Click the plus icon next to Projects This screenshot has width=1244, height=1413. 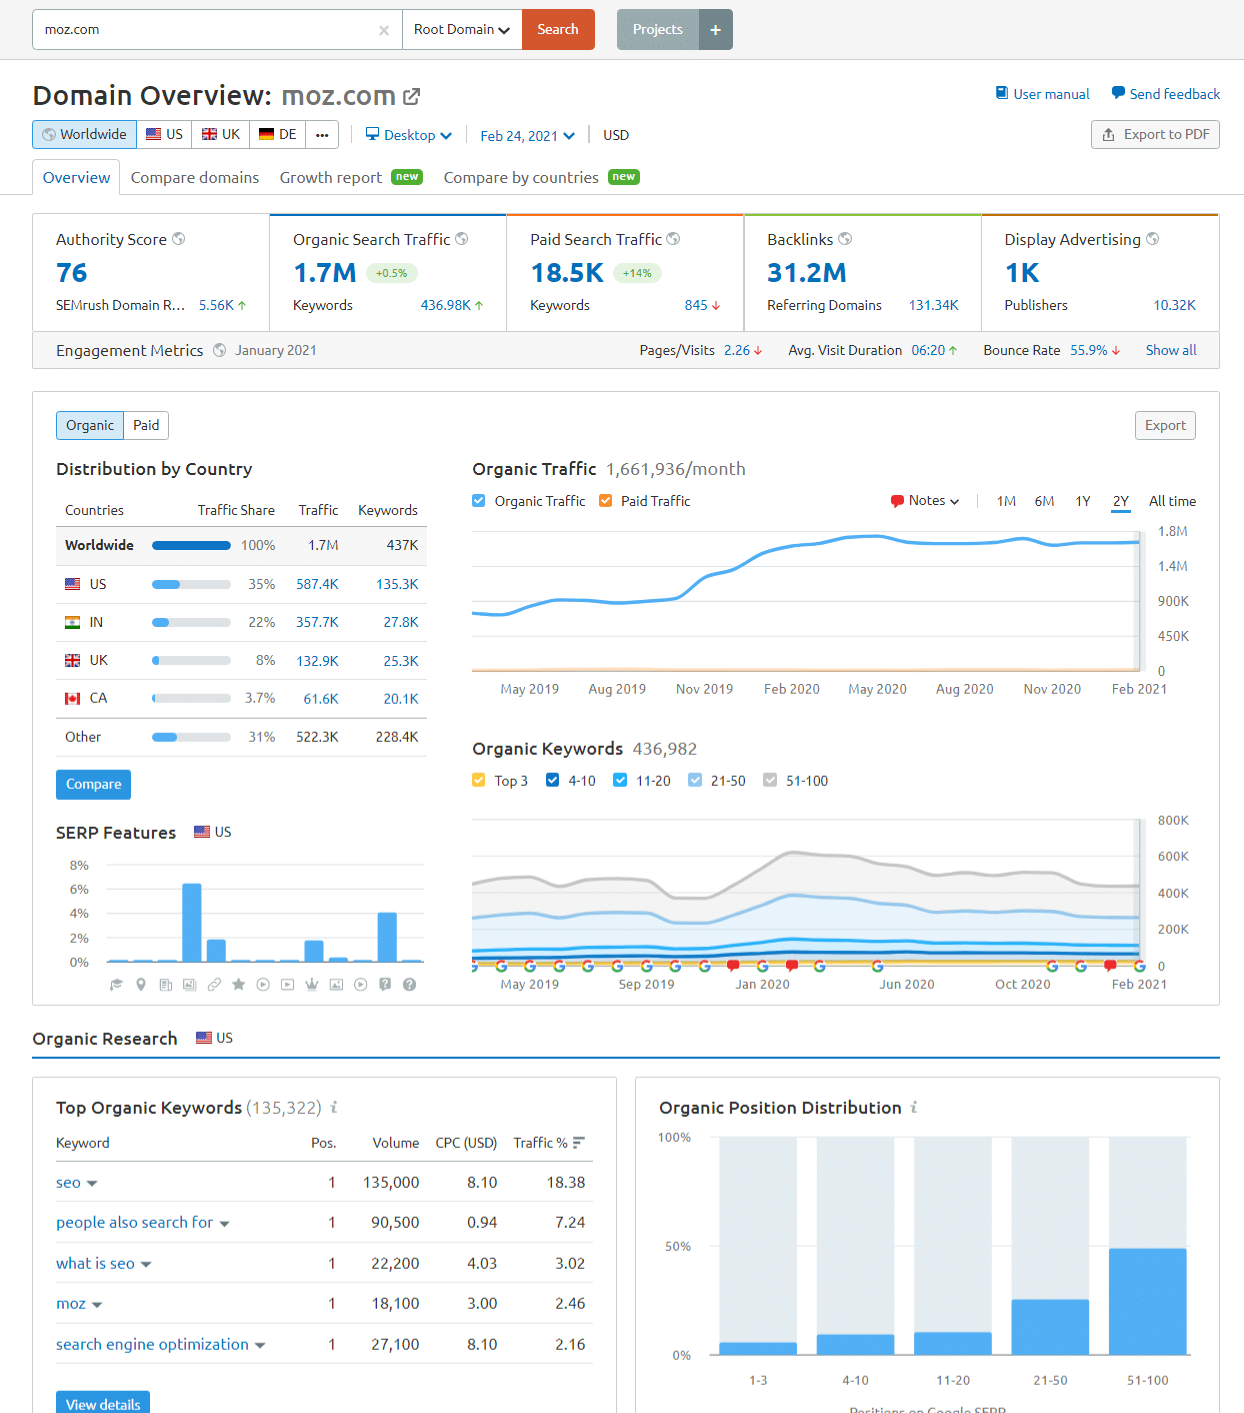pos(716,30)
